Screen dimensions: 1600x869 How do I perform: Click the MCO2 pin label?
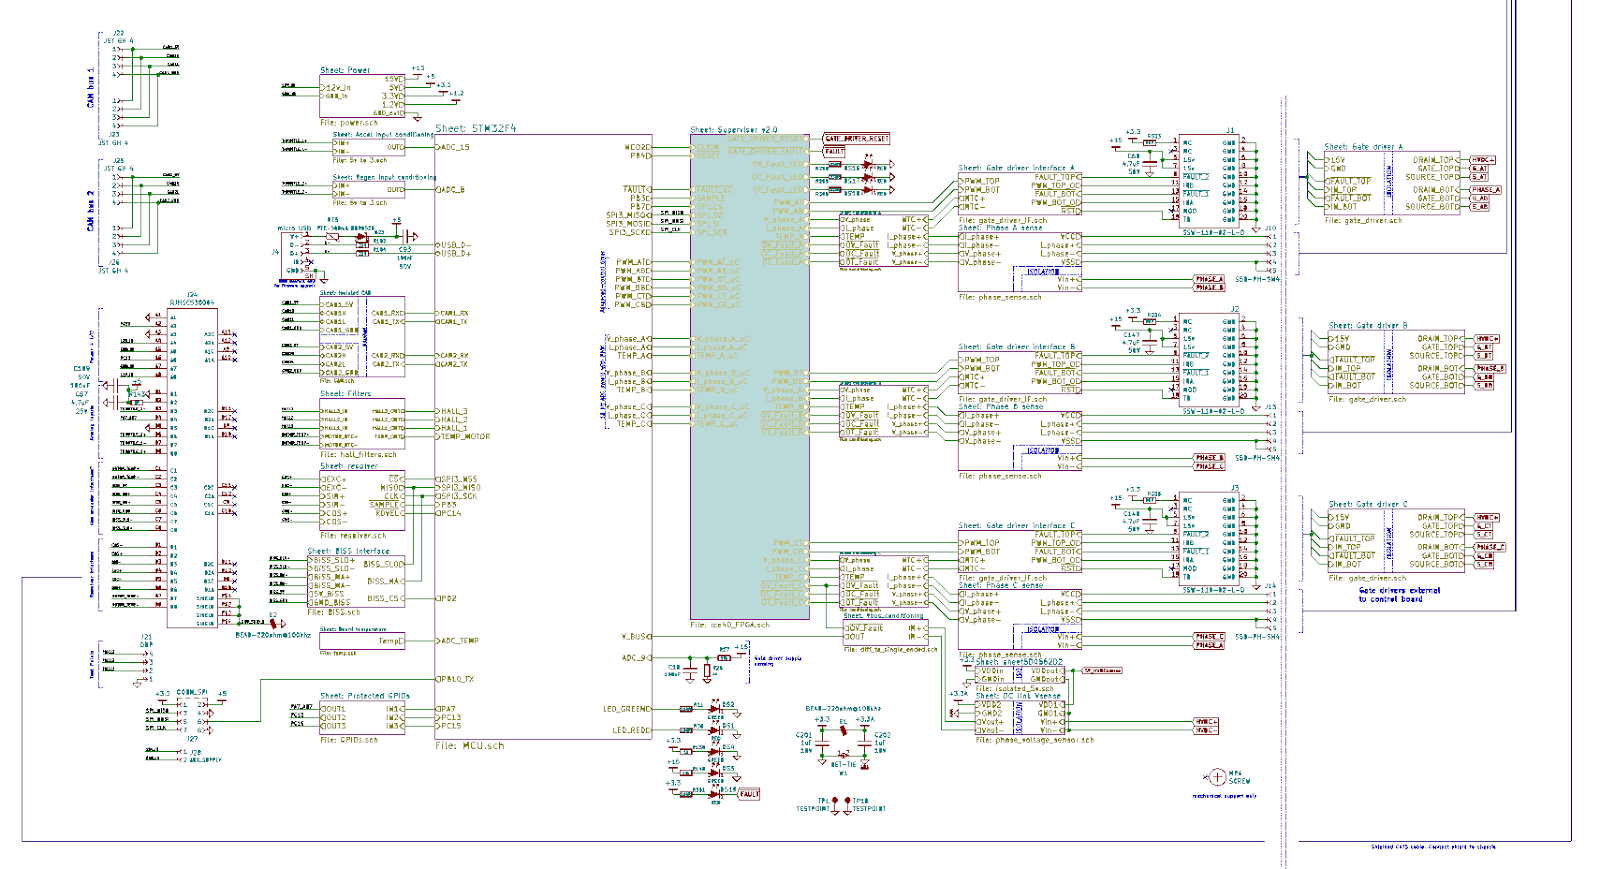[636, 147]
